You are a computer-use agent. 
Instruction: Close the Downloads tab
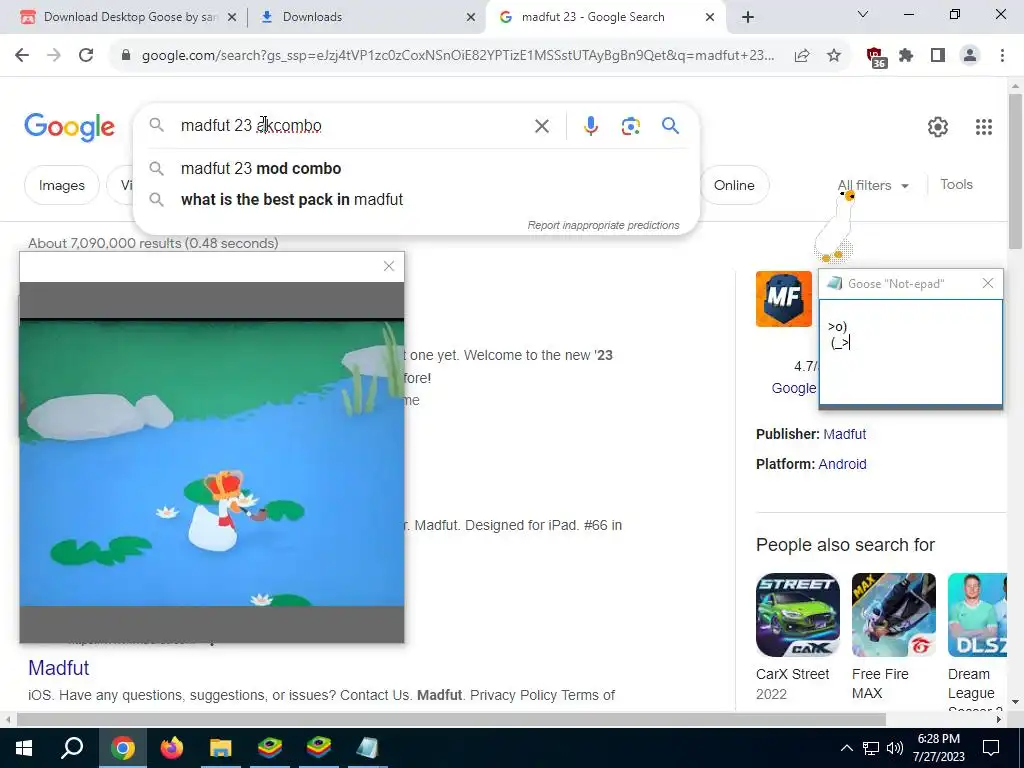pyautogui.click(x=471, y=18)
